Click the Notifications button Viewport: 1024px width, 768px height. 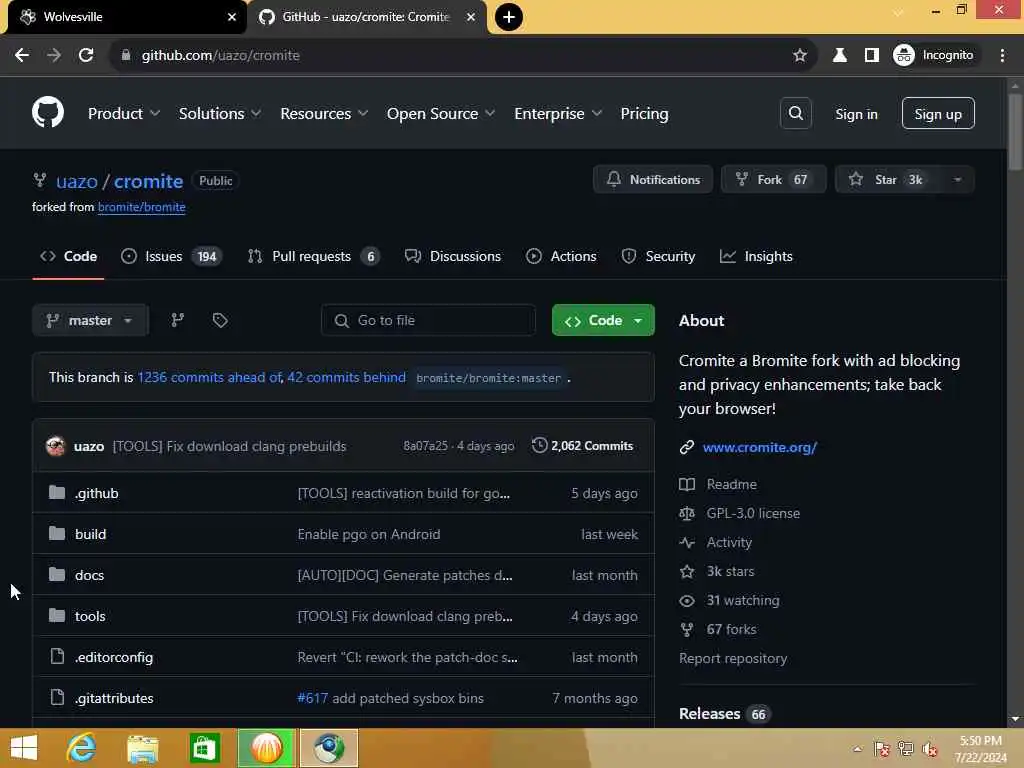tap(652, 180)
